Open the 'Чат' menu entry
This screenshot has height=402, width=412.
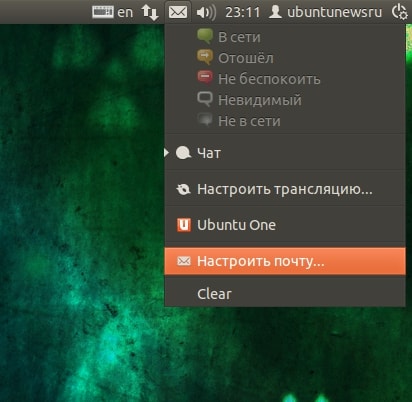tap(285, 153)
